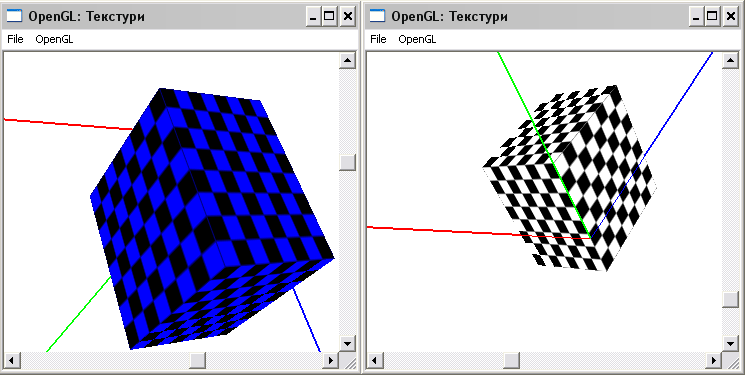Click vertical scrollbar up arrow in right window
Viewport: 745px width, 375px height.
730,60
